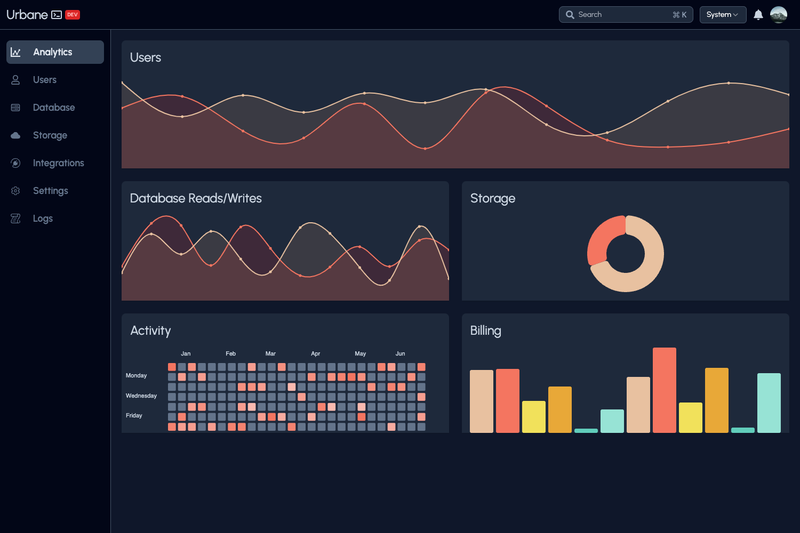The image size is (800, 533).
Task: Click the Monday row label
Action: (136, 375)
